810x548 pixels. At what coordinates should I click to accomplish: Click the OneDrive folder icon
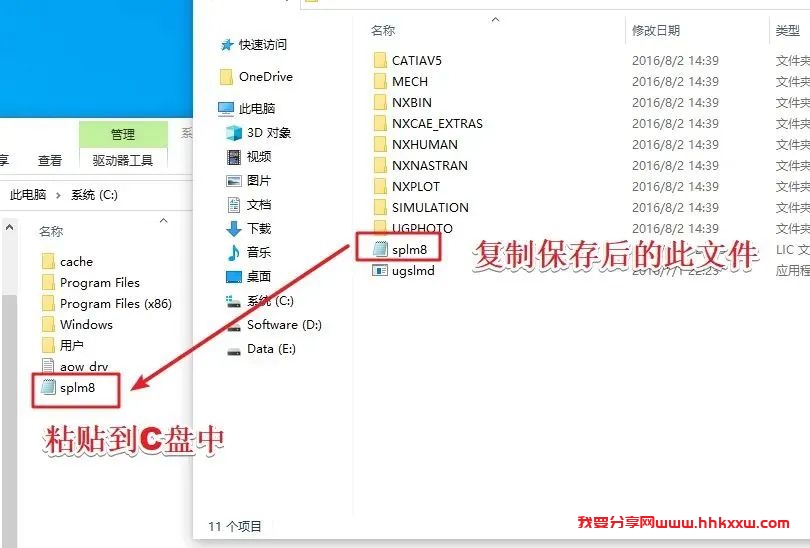226,77
